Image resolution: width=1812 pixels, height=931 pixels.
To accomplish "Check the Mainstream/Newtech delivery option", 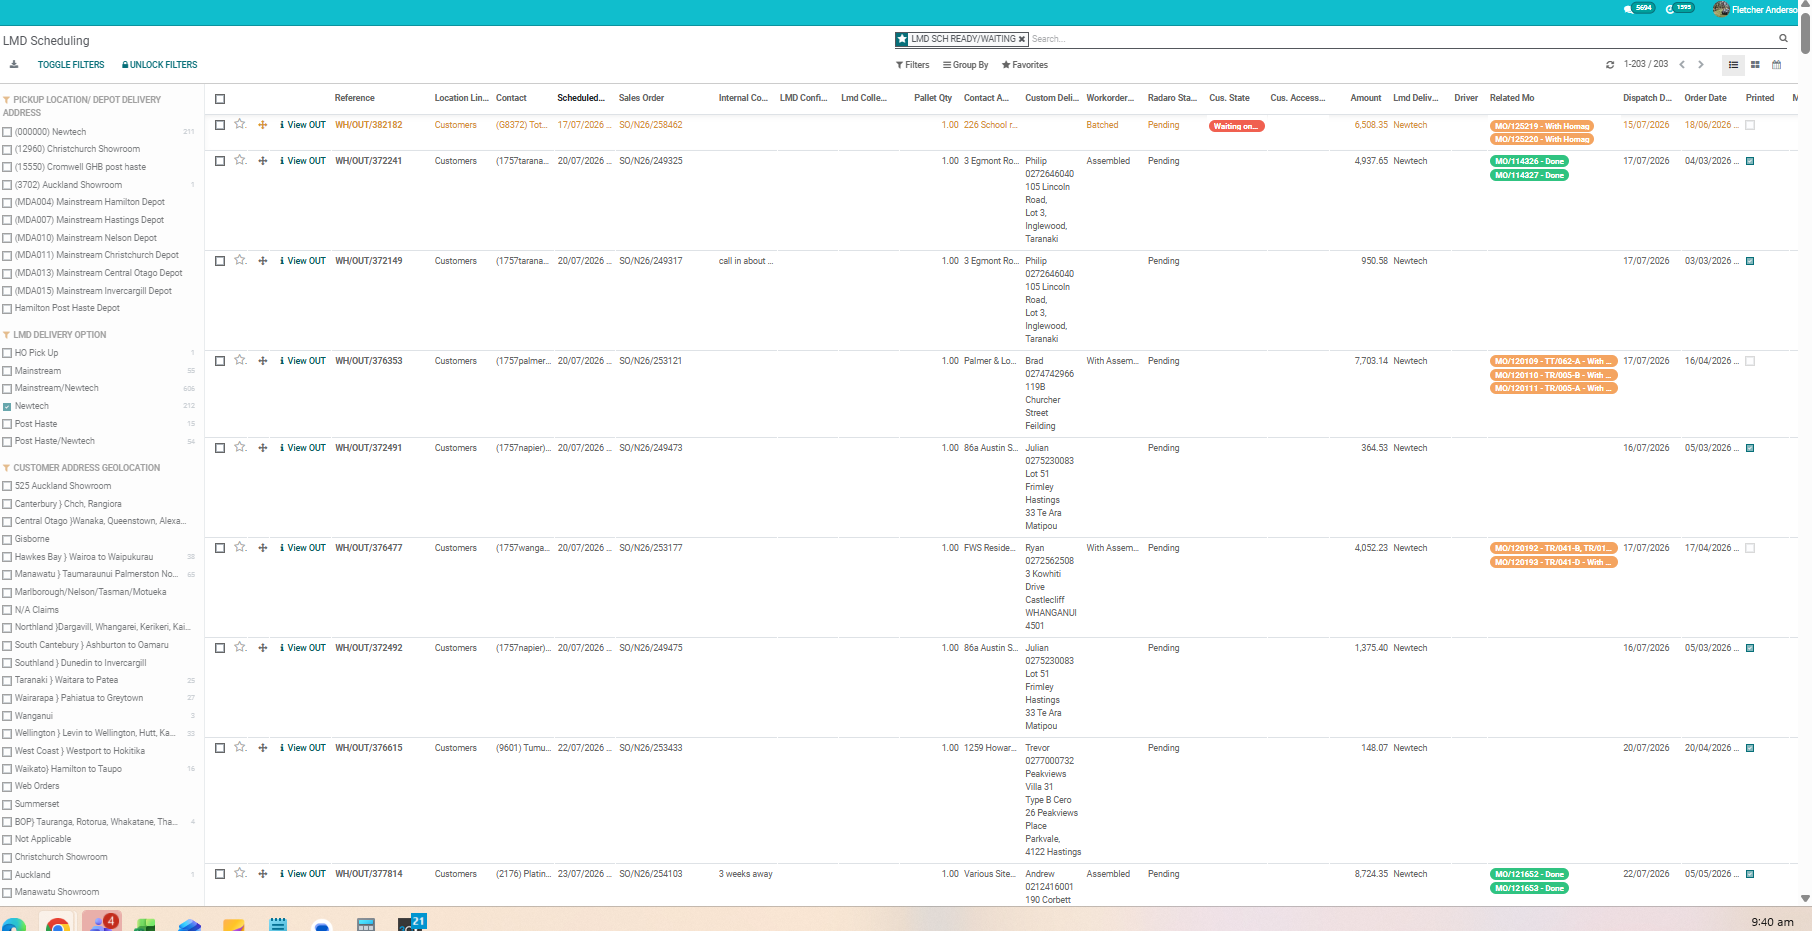I will pyautogui.click(x=7, y=389).
